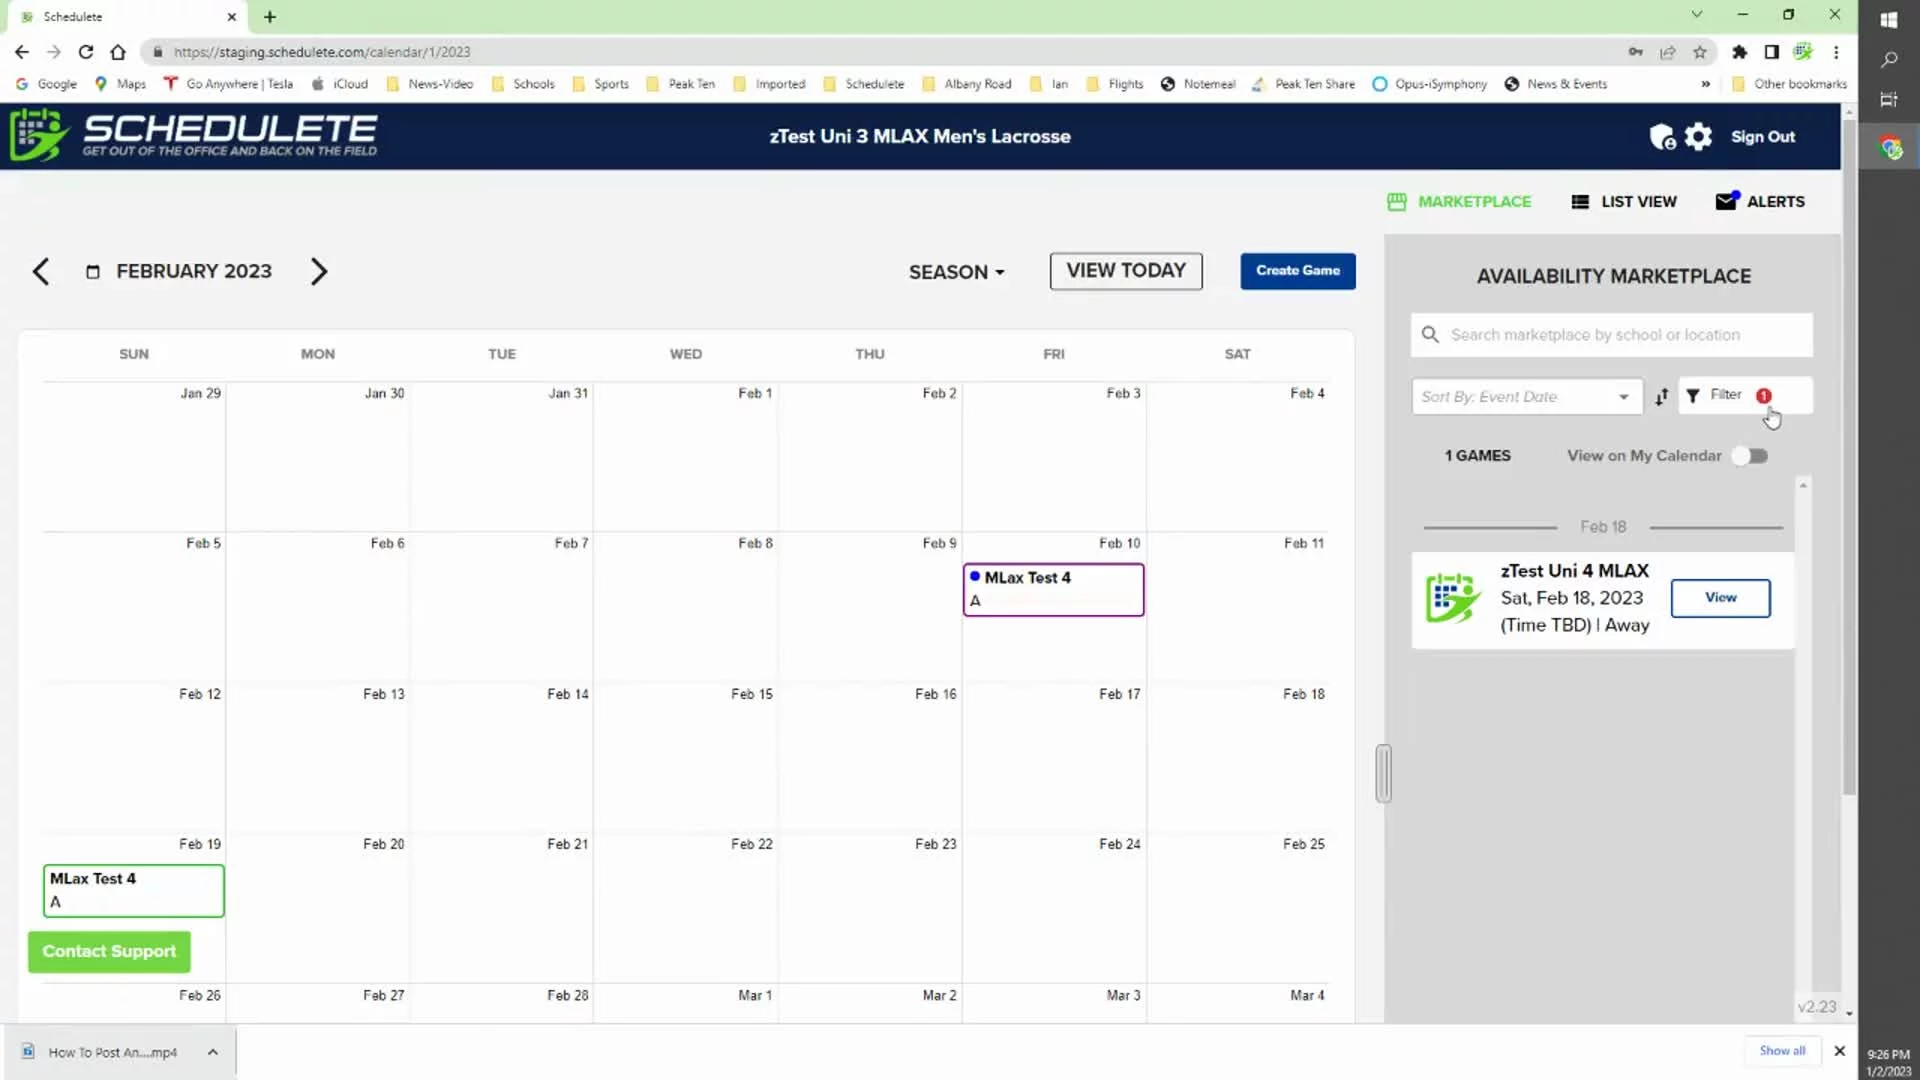Open the Sports bookmark folder
This screenshot has height=1080, width=1920.
(x=601, y=84)
